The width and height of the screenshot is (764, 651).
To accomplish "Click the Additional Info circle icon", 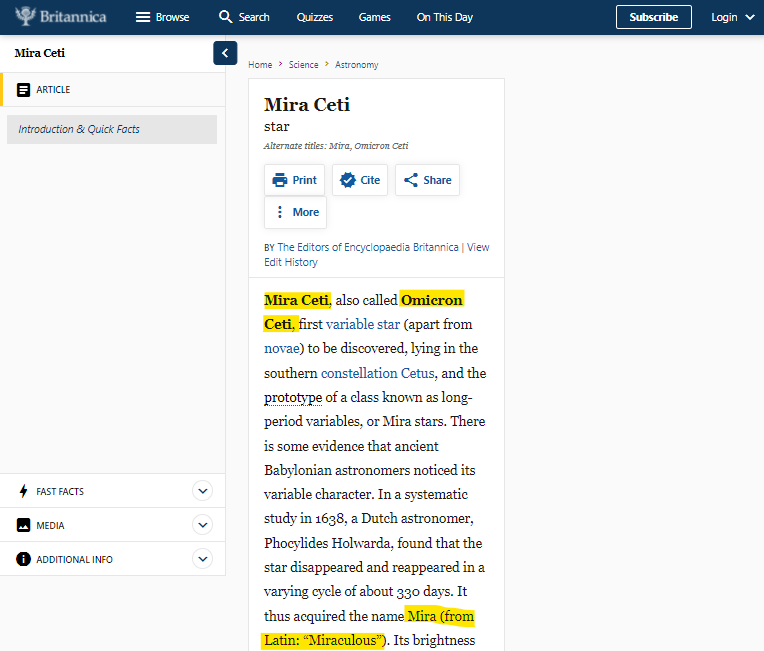I will click(23, 559).
